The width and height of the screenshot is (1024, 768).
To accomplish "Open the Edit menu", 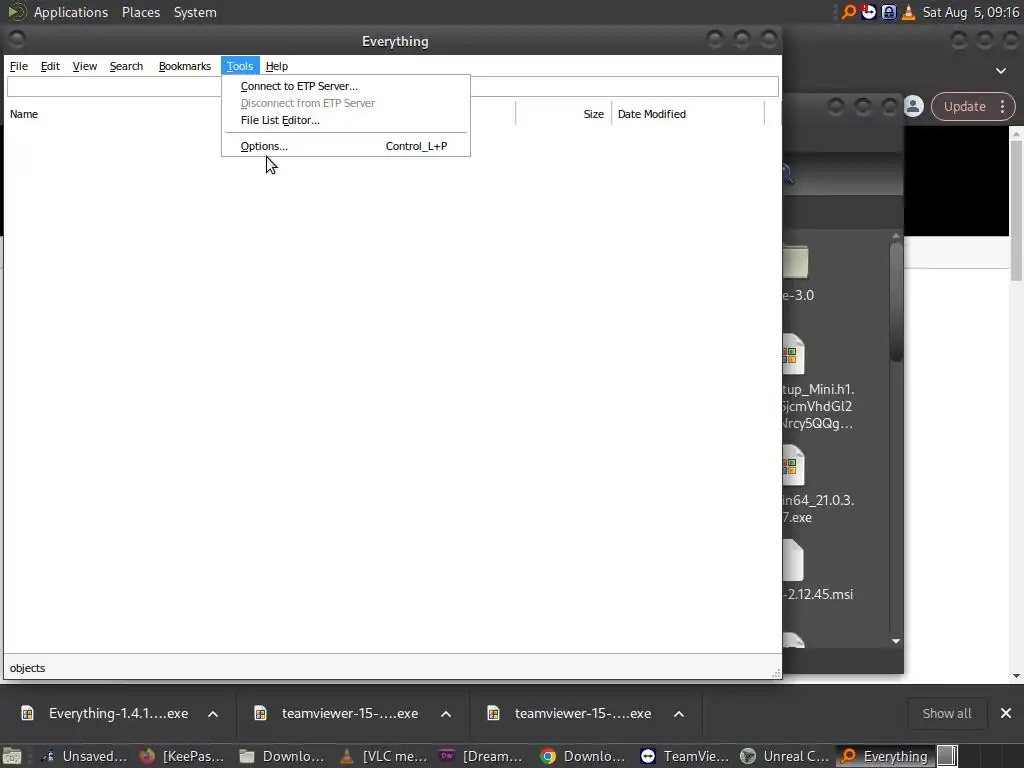I will (x=50, y=66).
